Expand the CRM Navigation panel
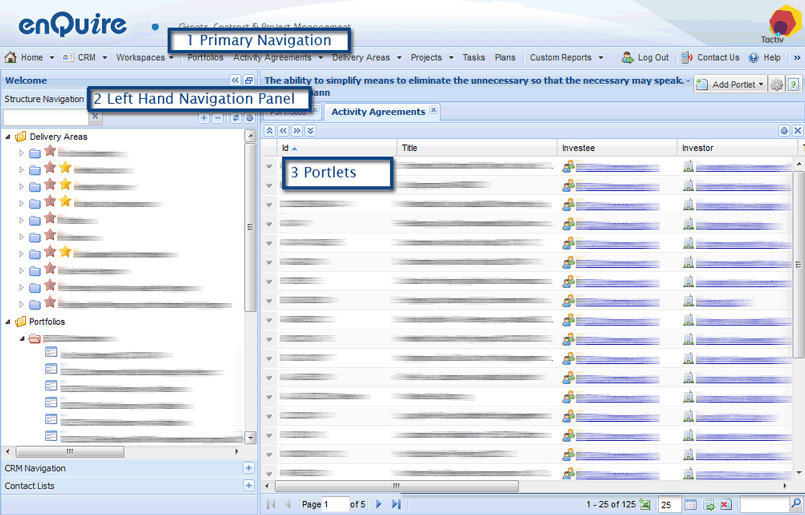Image resolution: width=805 pixels, height=515 pixels. (249, 468)
